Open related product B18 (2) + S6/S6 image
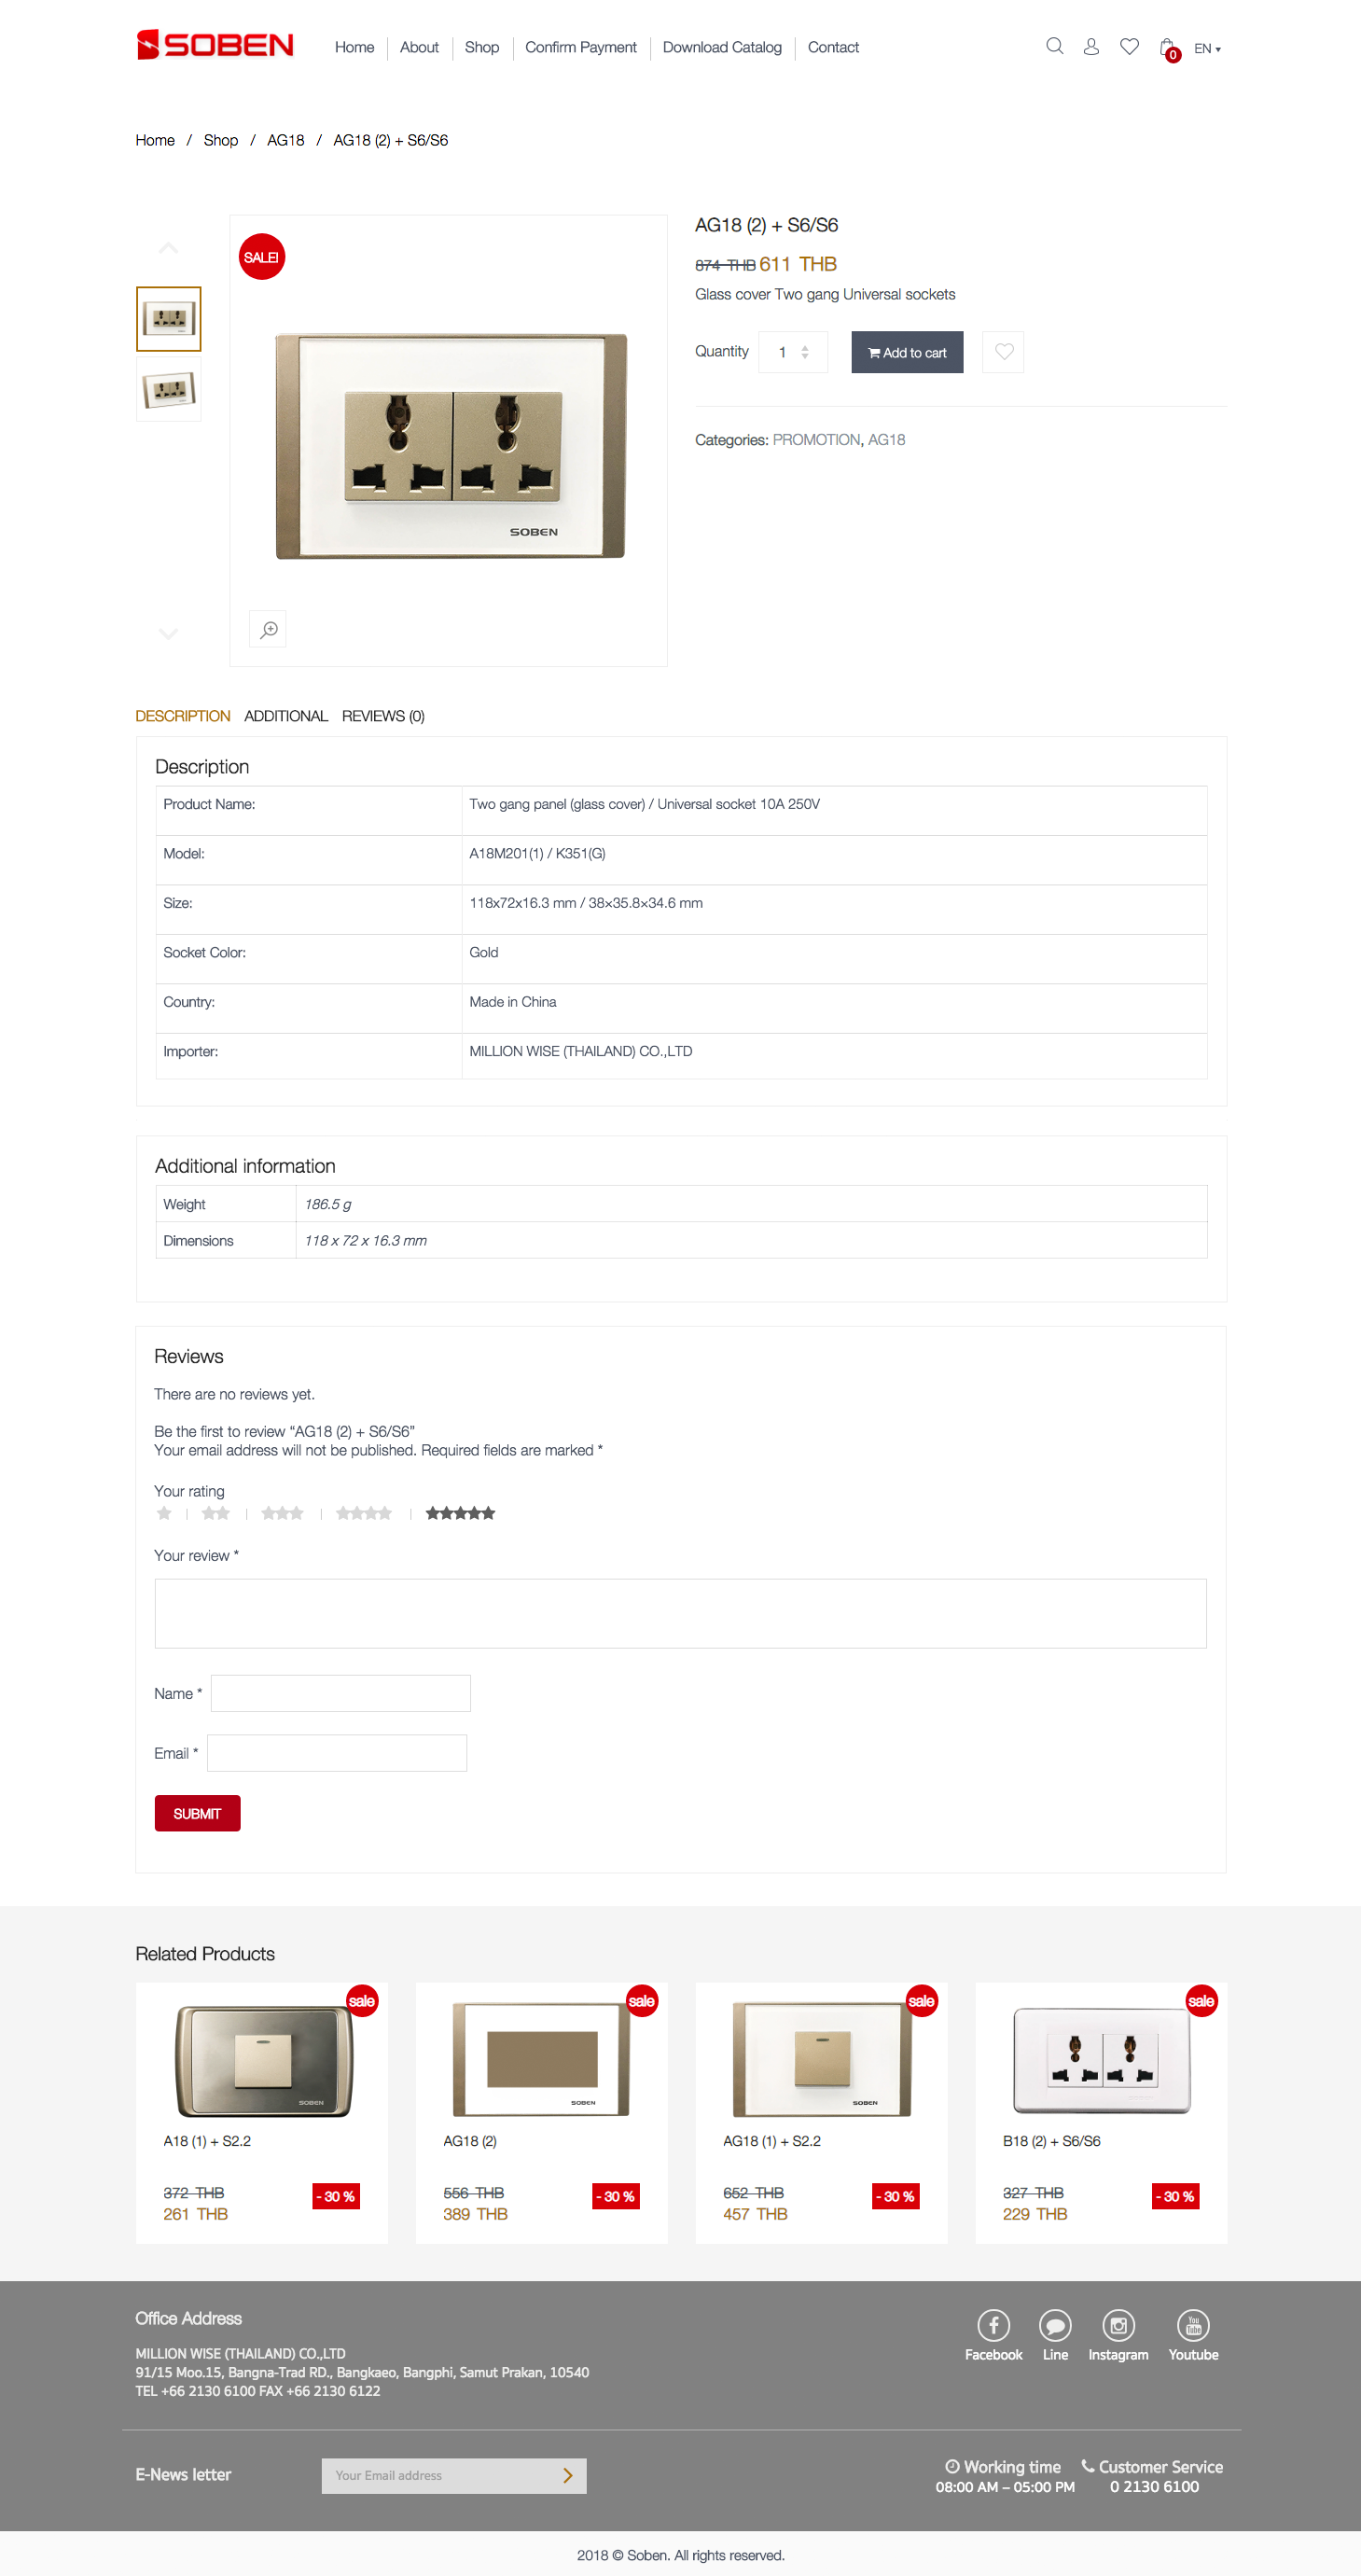Viewport: 1361px width, 2576px height. 1101,2059
